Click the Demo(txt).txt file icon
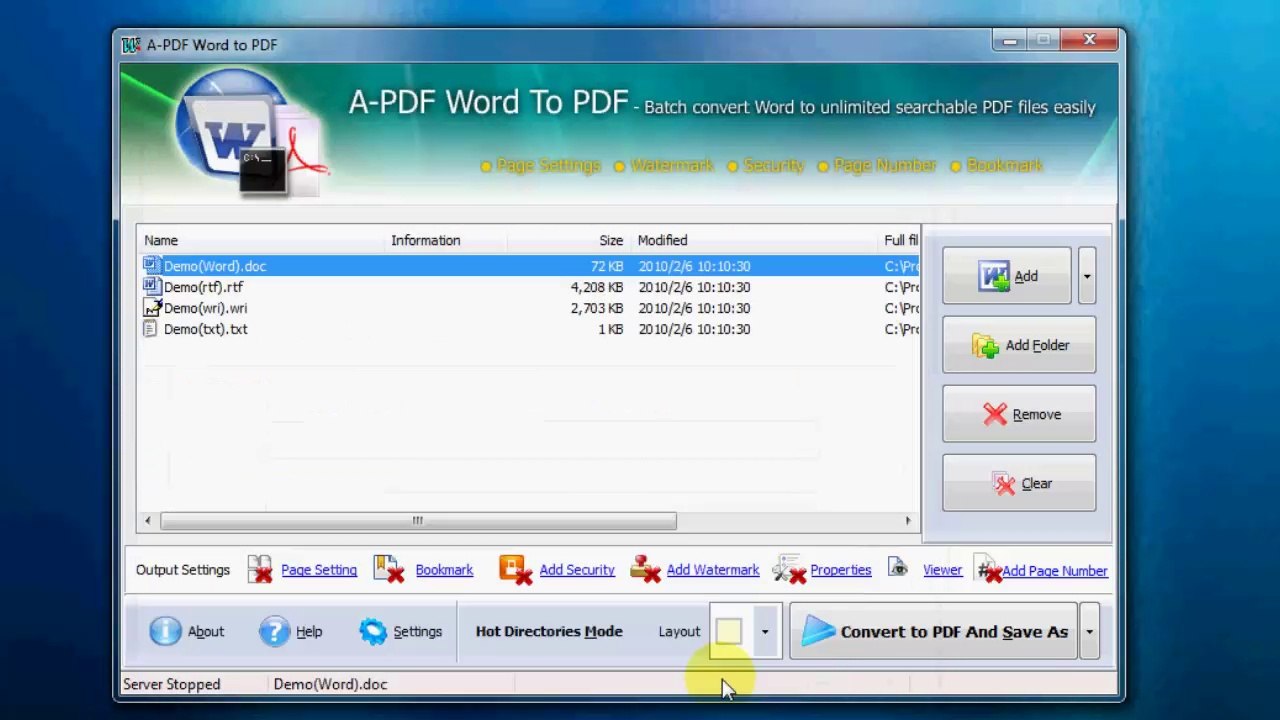 (151, 329)
